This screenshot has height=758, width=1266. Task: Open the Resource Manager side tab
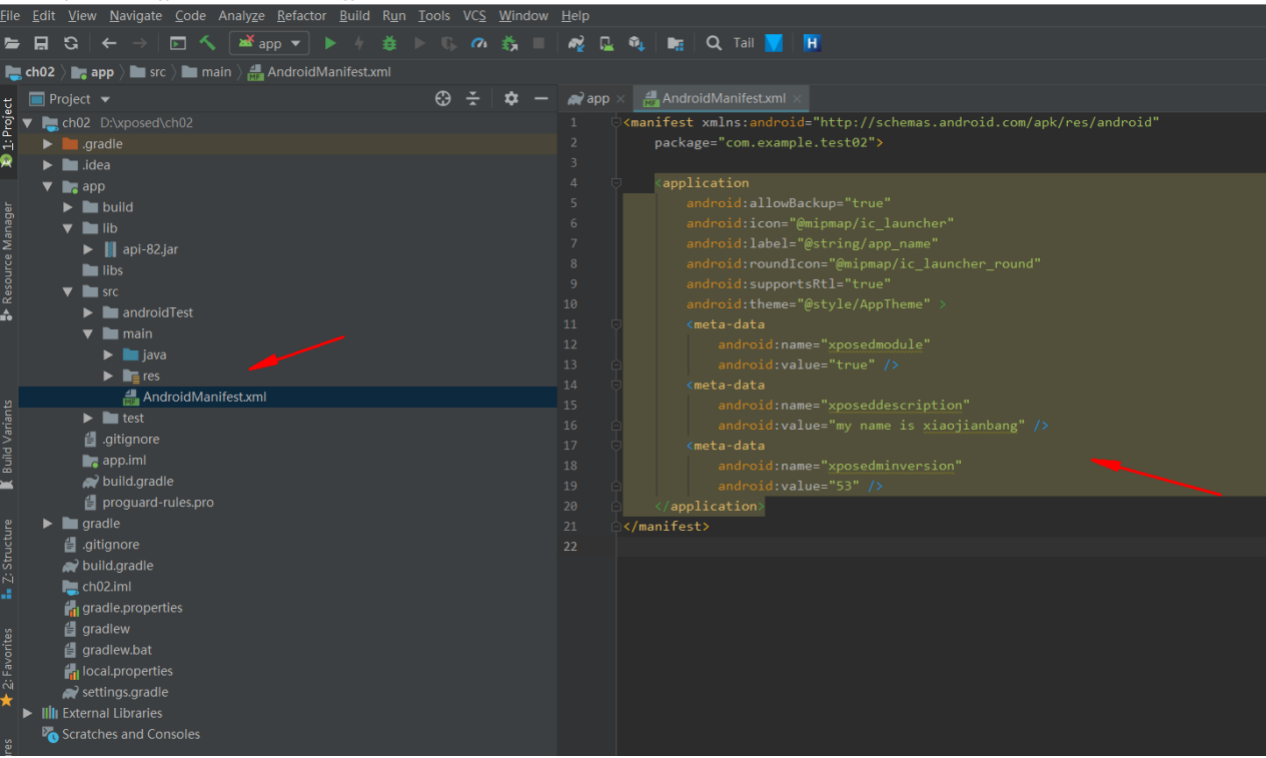(8, 260)
